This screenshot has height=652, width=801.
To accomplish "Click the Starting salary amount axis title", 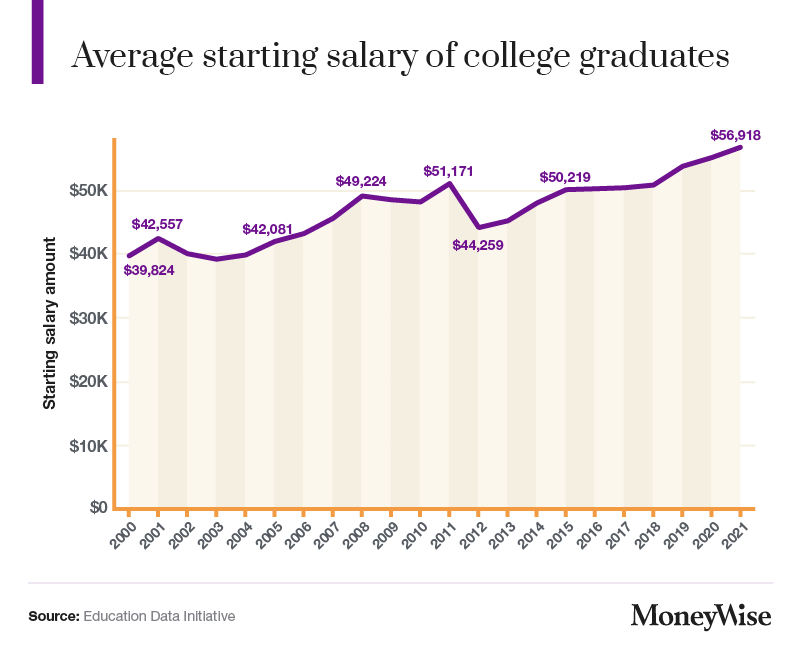I will point(50,323).
